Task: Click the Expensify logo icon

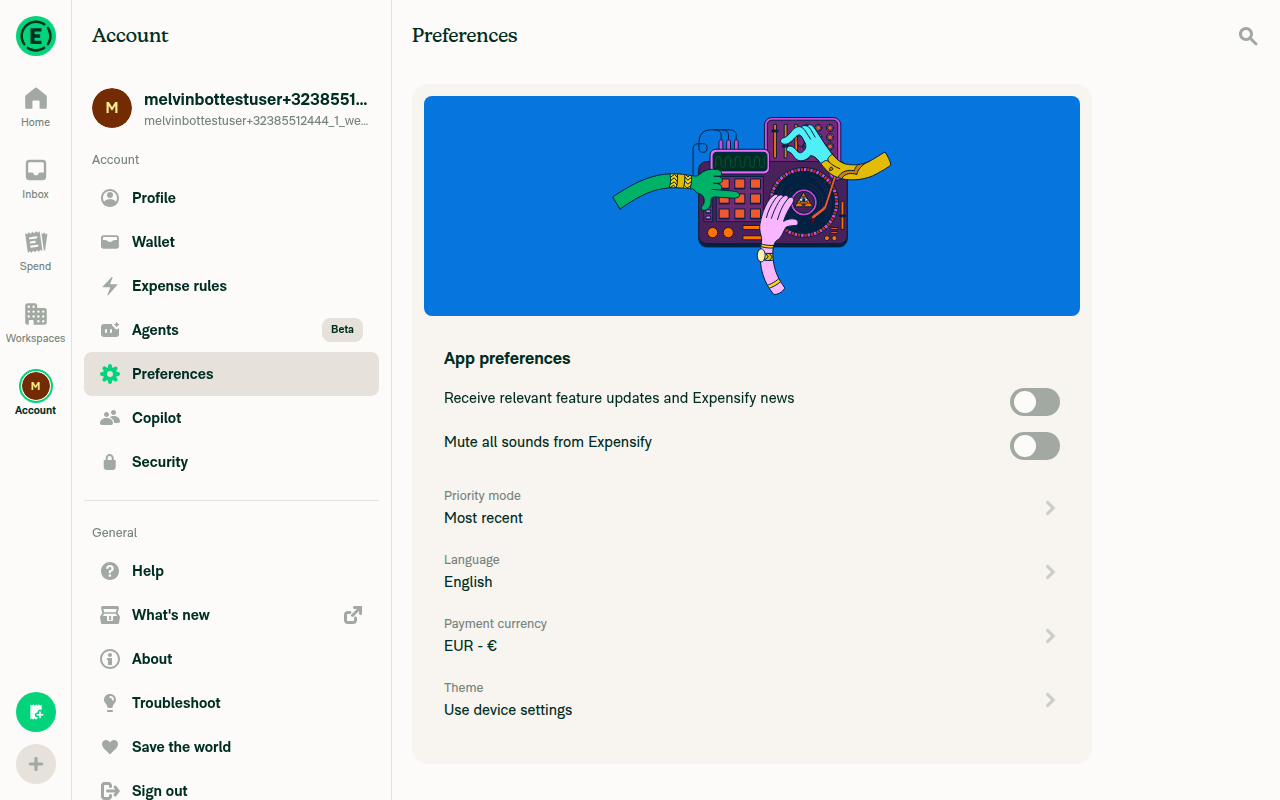Action: coord(36,36)
